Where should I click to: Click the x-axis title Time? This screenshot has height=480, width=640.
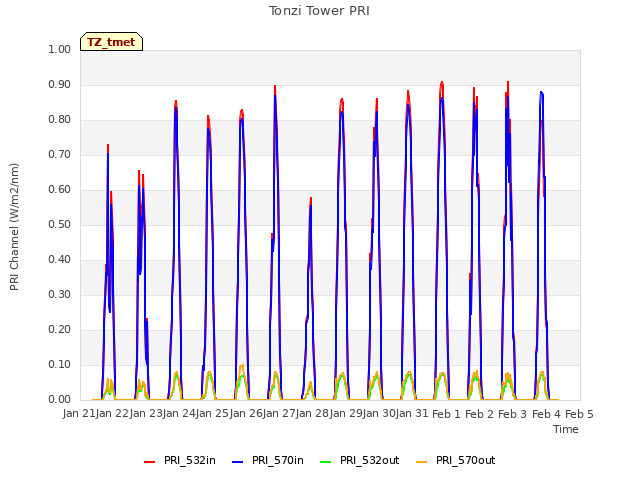point(566,429)
